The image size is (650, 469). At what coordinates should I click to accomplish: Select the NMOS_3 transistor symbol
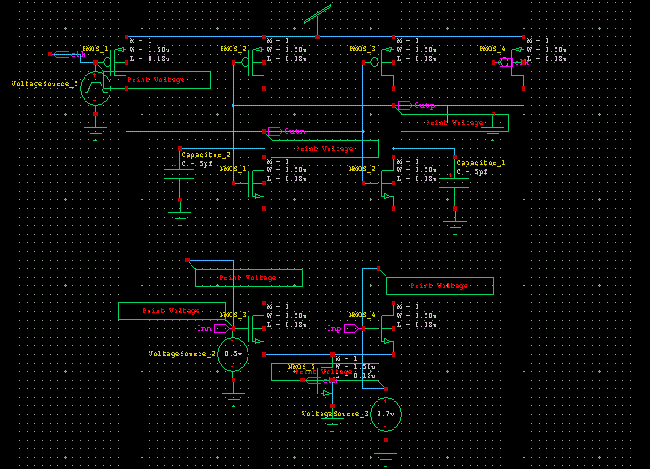[257, 329]
